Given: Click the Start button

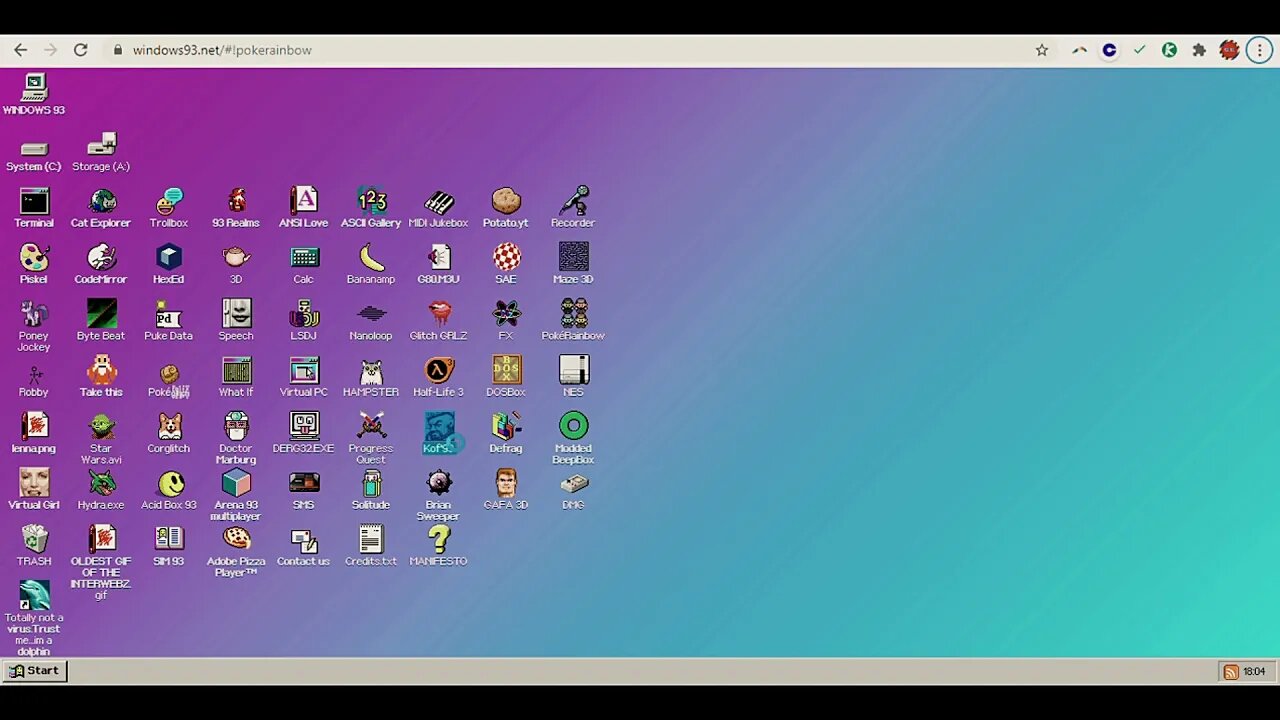Looking at the screenshot, I should click(35, 671).
